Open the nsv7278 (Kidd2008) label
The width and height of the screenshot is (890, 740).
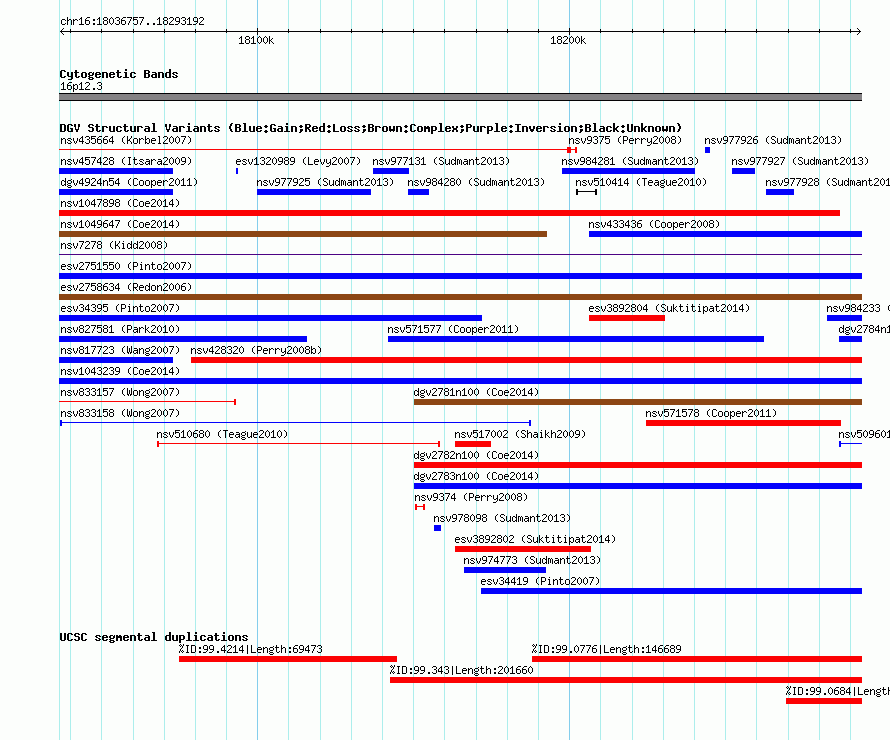coord(114,245)
